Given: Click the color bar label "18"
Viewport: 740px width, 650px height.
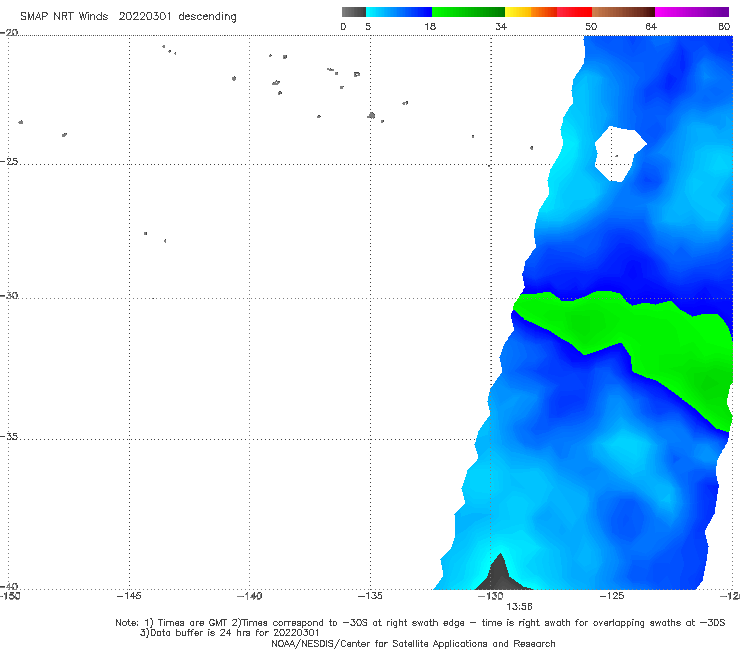Looking at the screenshot, I should (x=430, y=26).
